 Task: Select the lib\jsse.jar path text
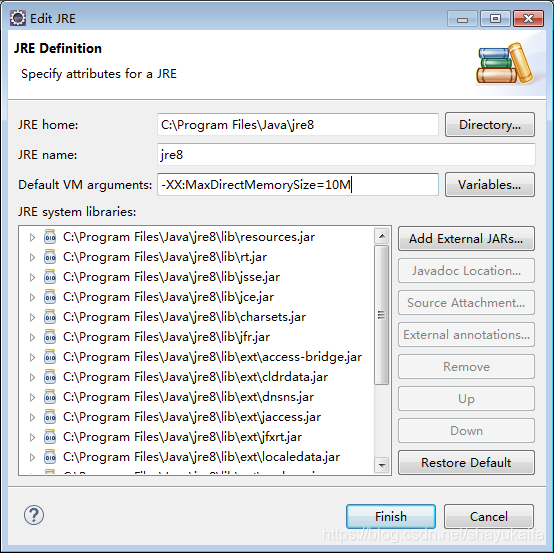pos(171,277)
